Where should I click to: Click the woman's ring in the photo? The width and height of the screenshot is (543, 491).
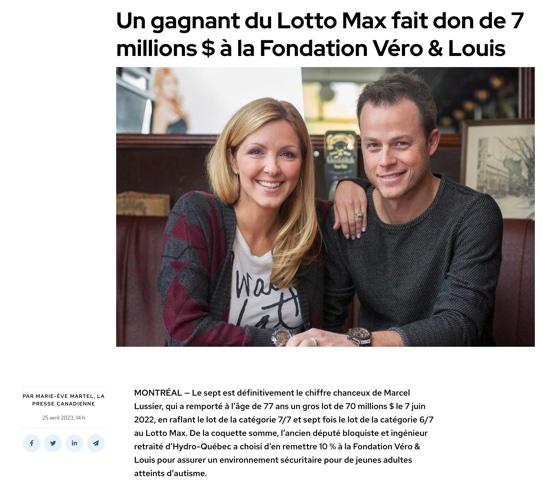point(359,214)
